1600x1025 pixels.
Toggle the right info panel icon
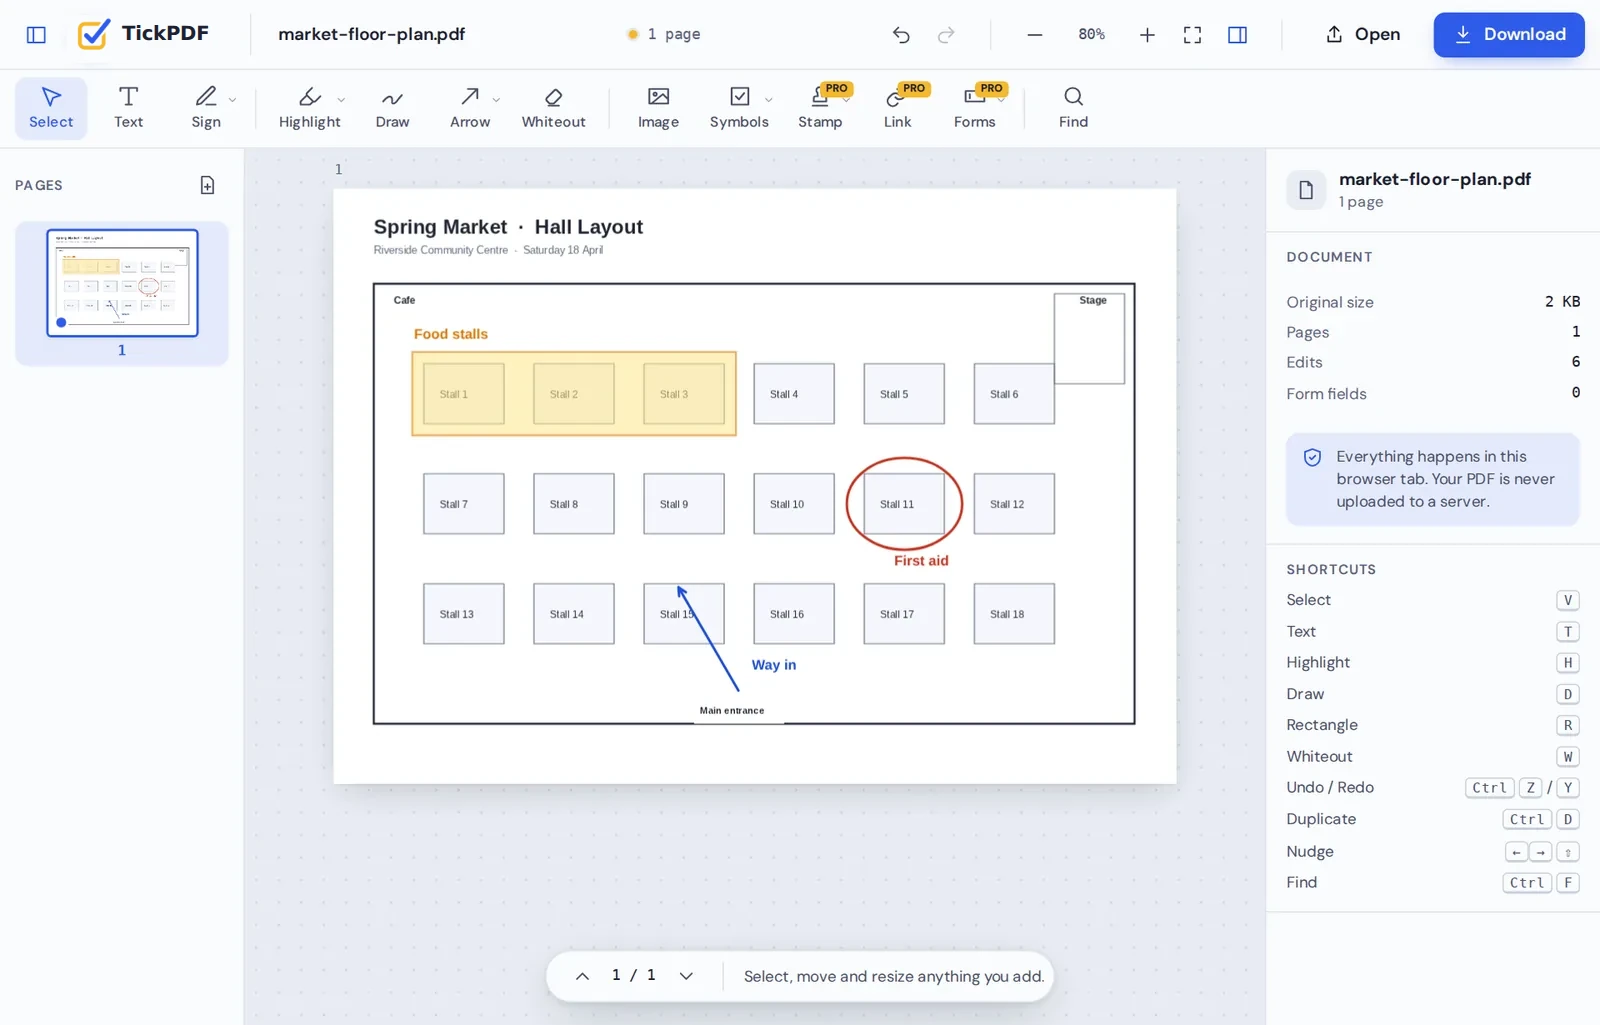click(1237, 35)
